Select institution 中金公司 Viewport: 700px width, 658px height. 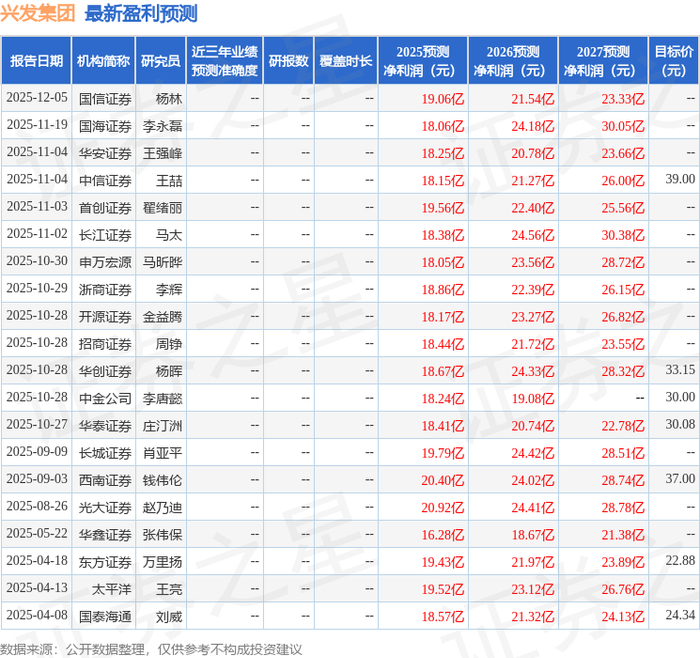tap(105, 398)
